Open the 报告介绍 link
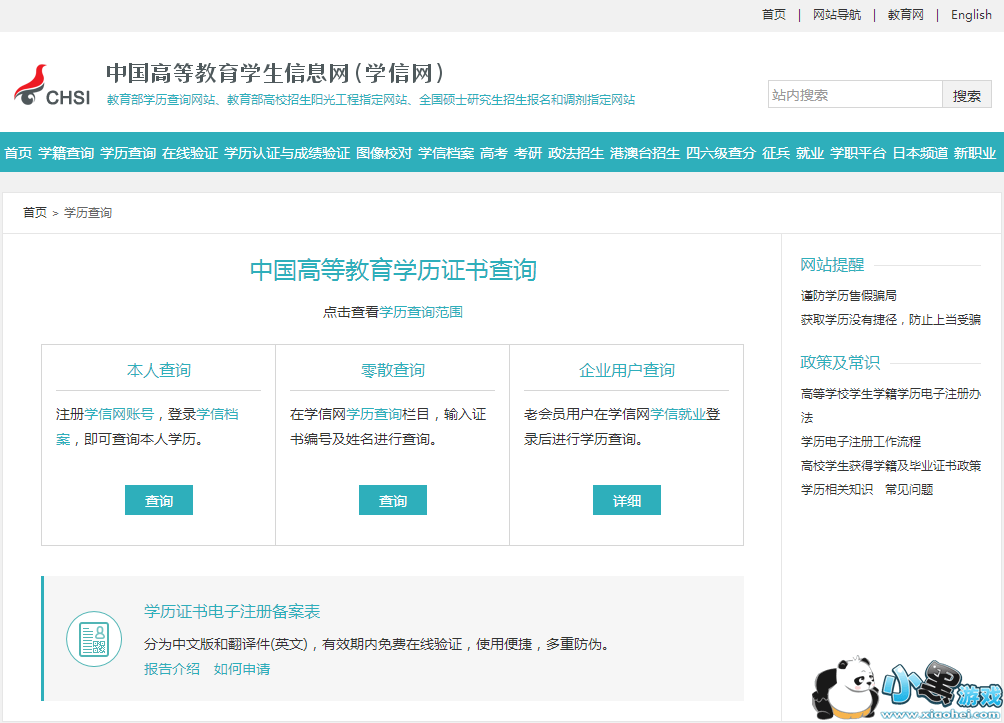 (172, 669)
